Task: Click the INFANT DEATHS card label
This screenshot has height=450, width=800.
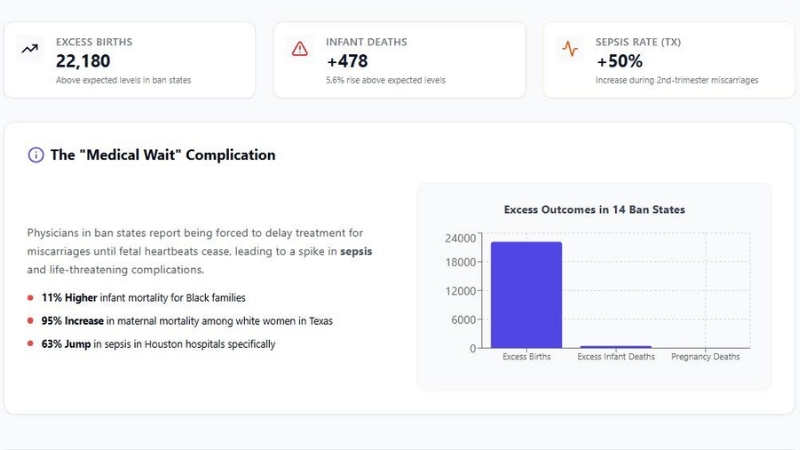Action: coord(366,42)
